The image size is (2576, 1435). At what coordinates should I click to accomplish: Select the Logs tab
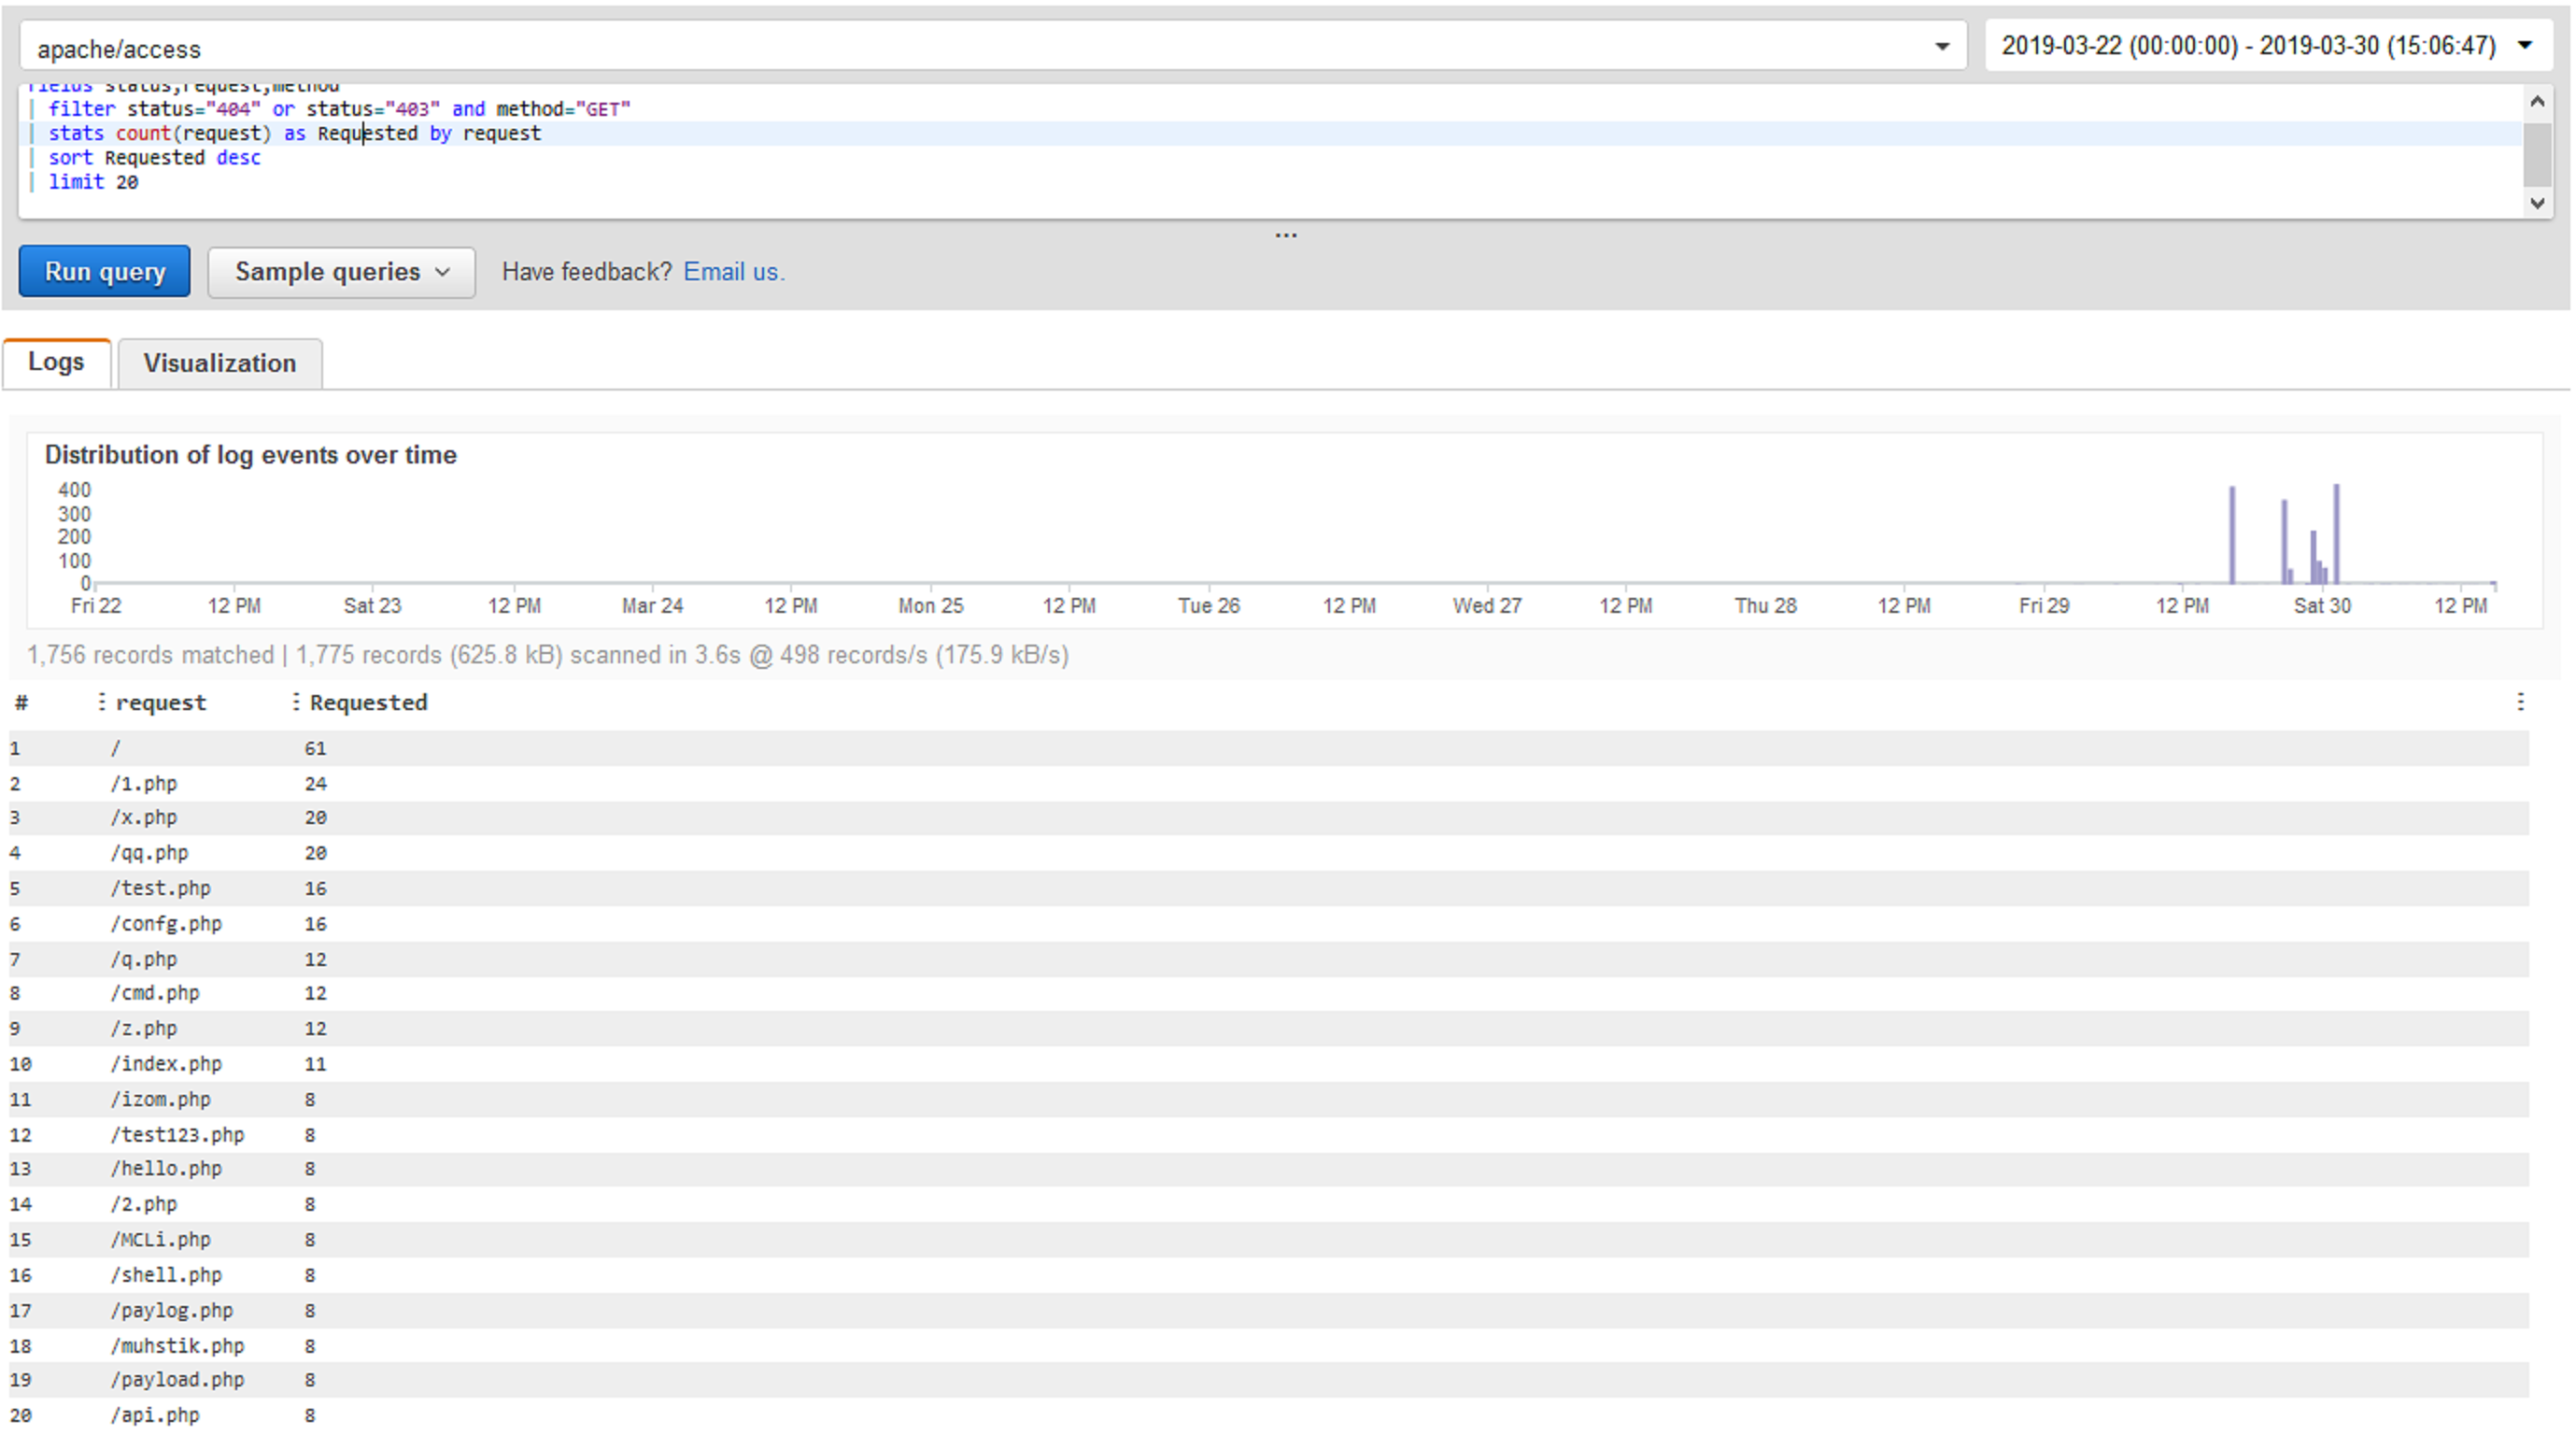tap(56, 362)
